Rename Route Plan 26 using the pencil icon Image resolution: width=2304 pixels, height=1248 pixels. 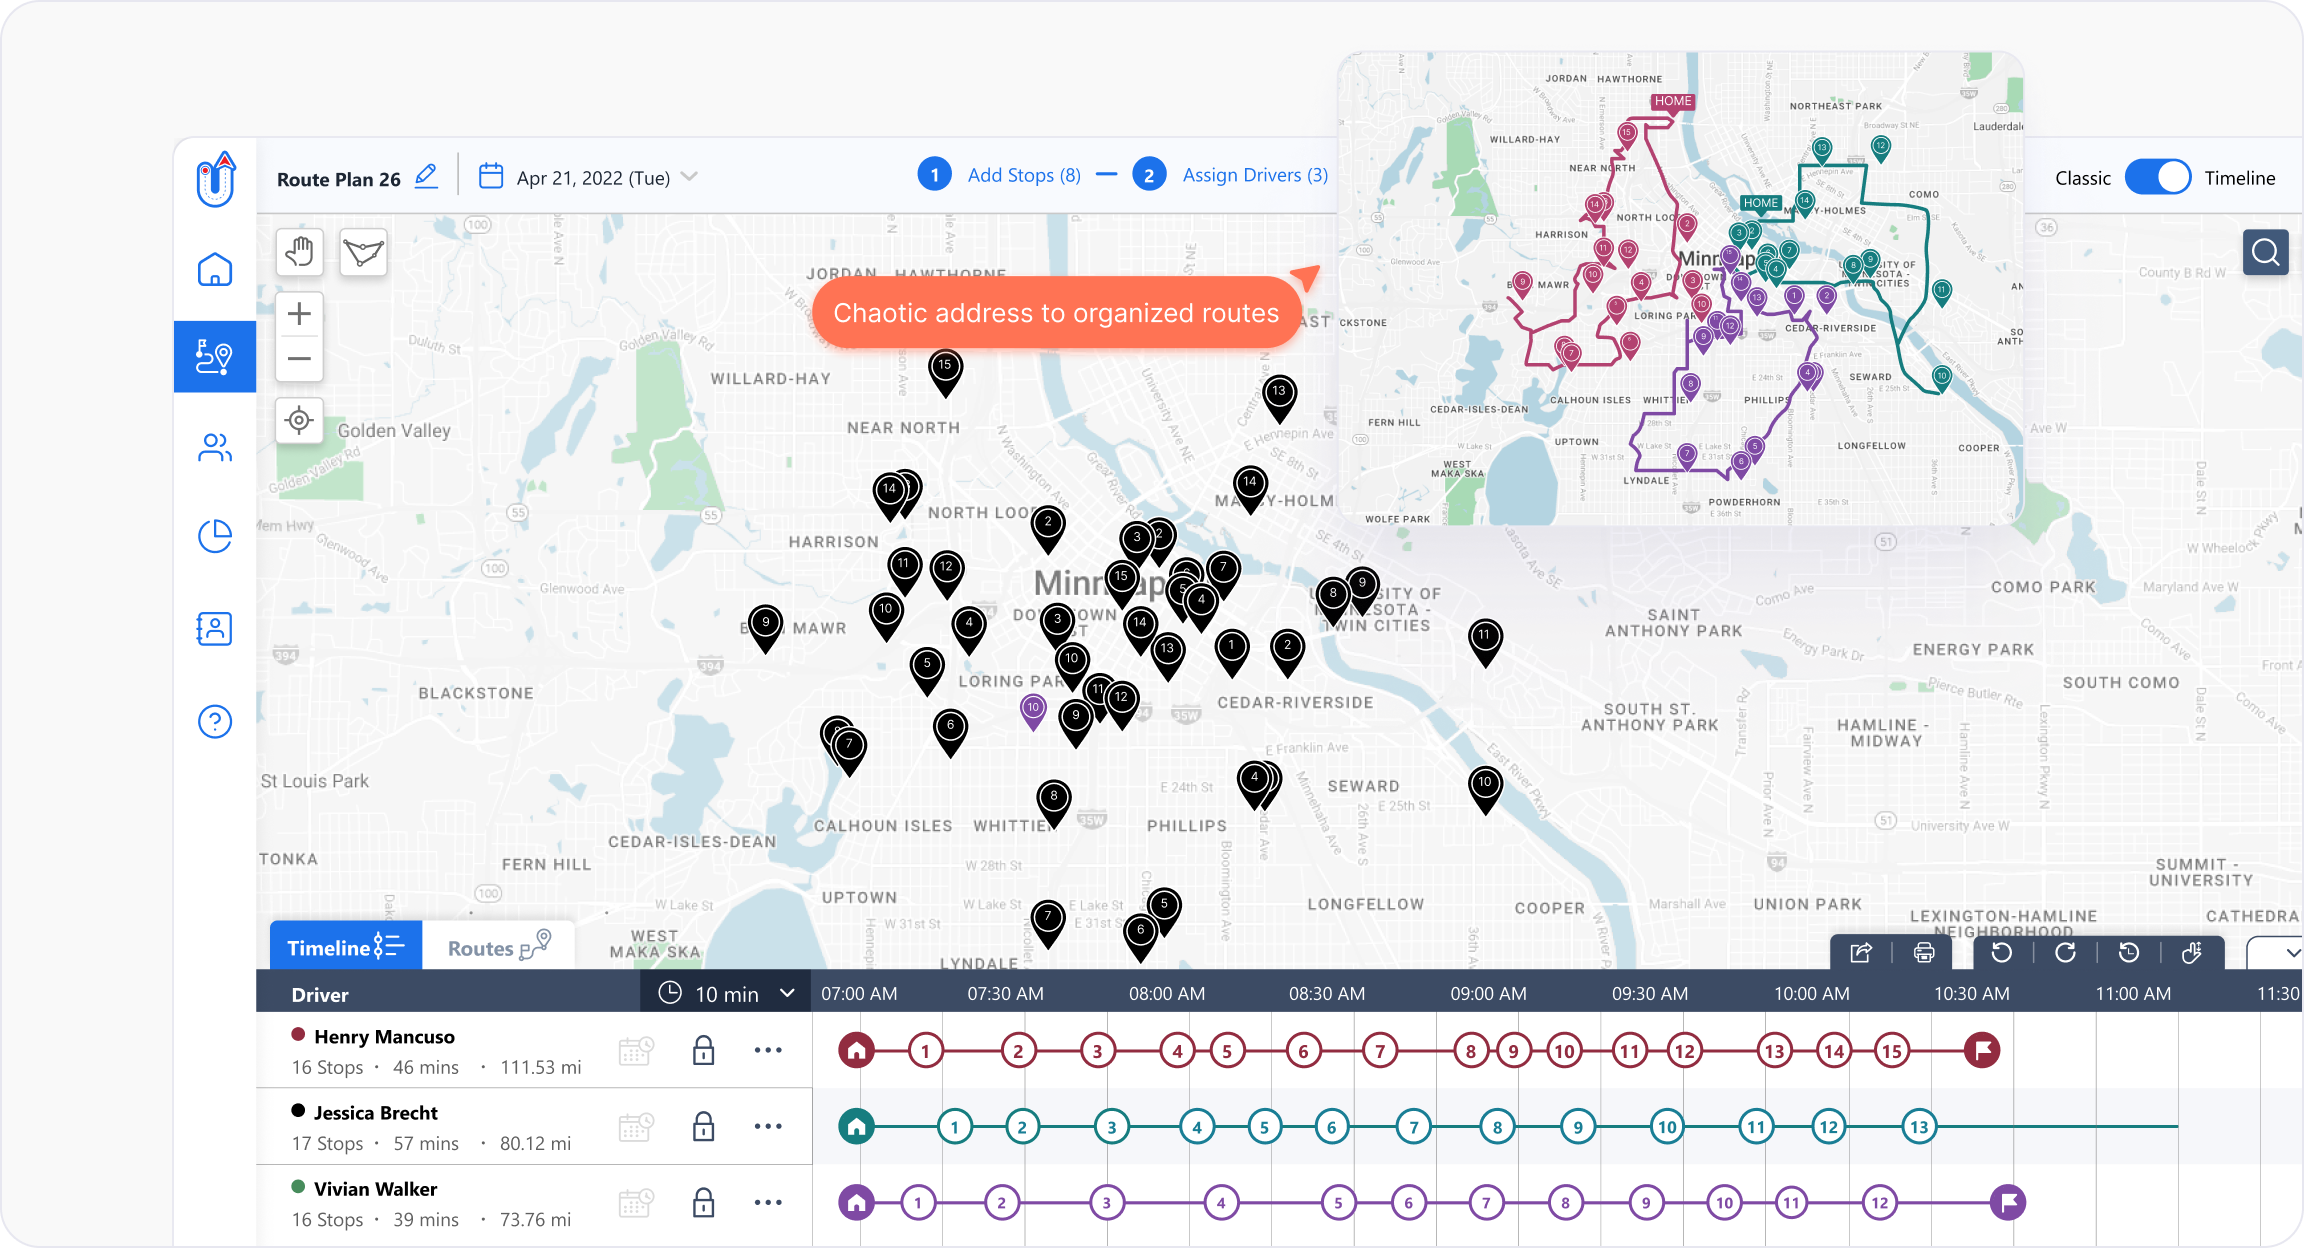(426, 176)
